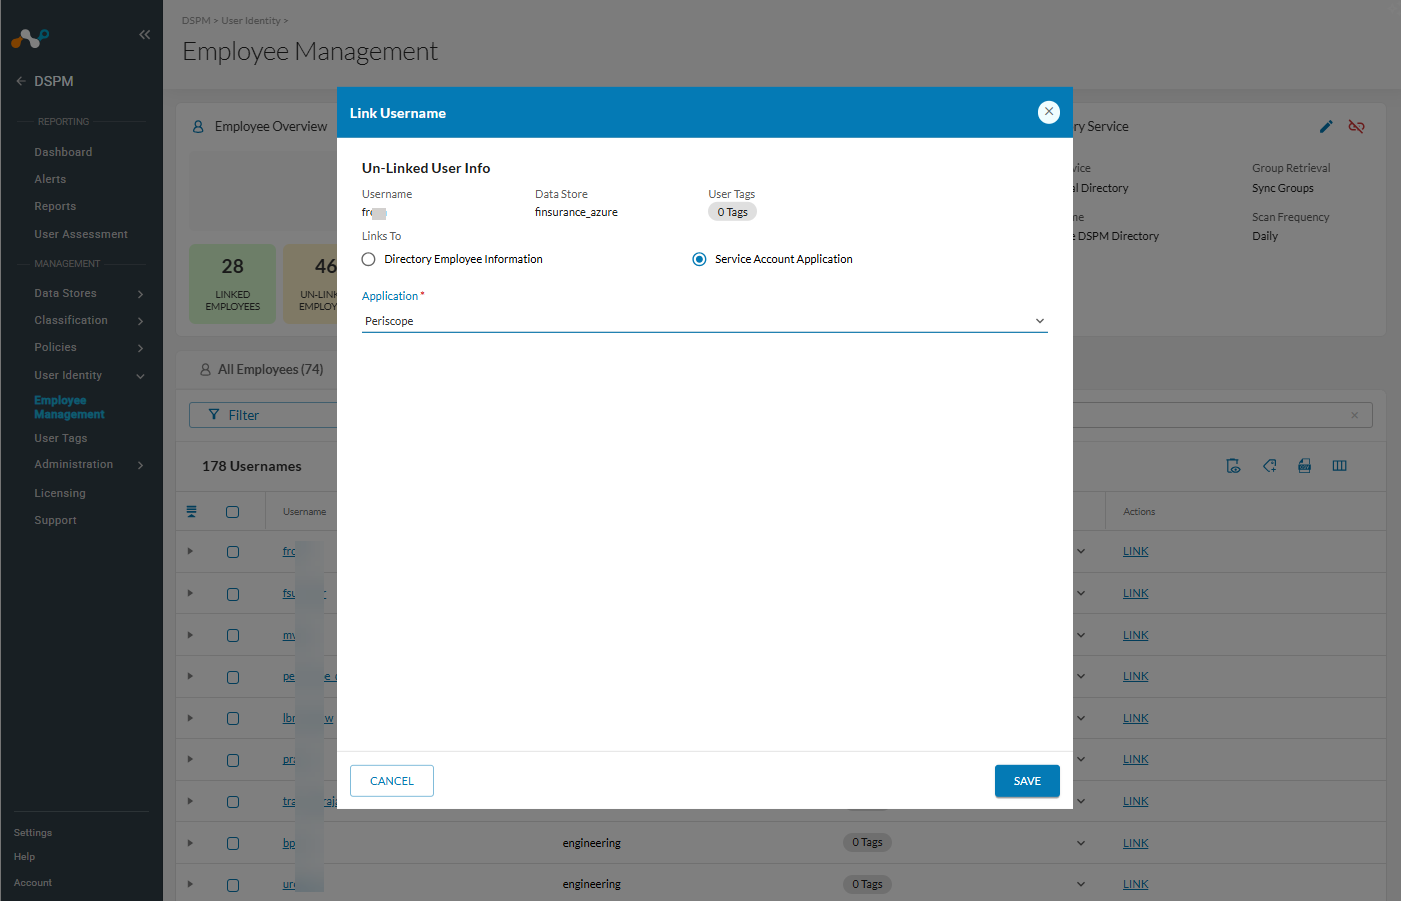Open the column chooser icon
The width and height of the screenshot is (1401, 901).
(x=1339, y=466)
